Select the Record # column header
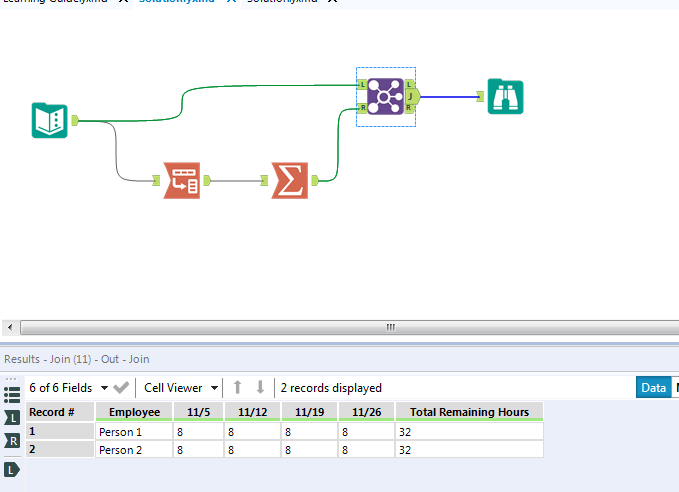 point(60,412)
